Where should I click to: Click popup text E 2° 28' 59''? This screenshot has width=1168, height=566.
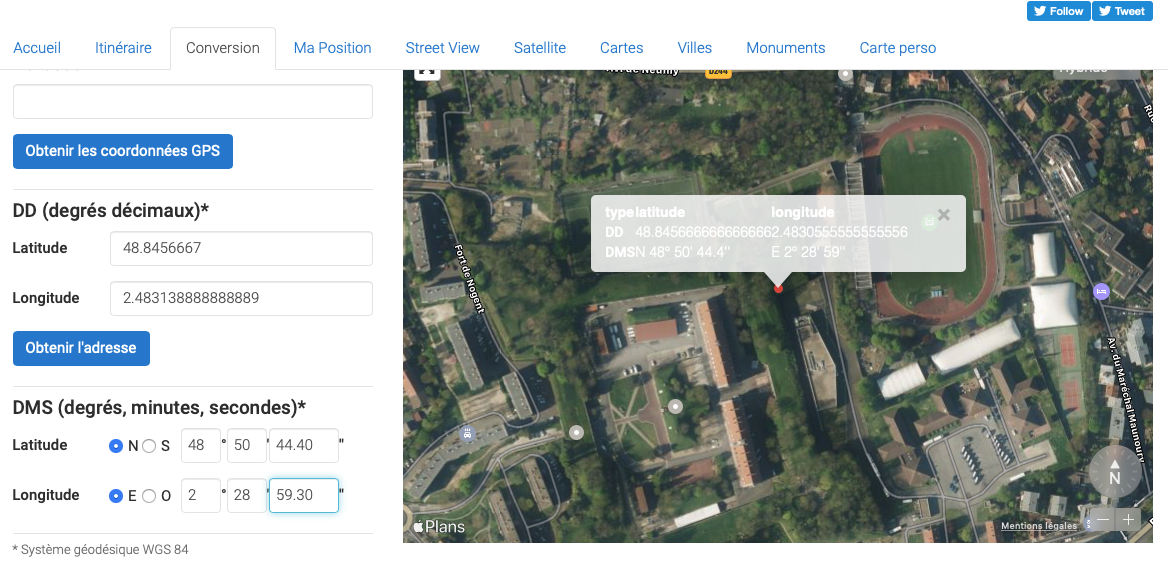coord(808,252)
